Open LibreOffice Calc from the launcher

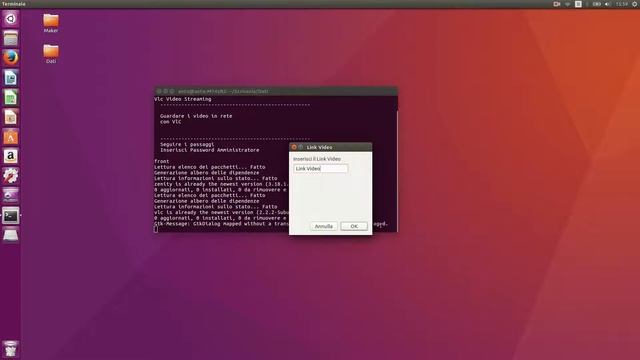tap(11, 98)
